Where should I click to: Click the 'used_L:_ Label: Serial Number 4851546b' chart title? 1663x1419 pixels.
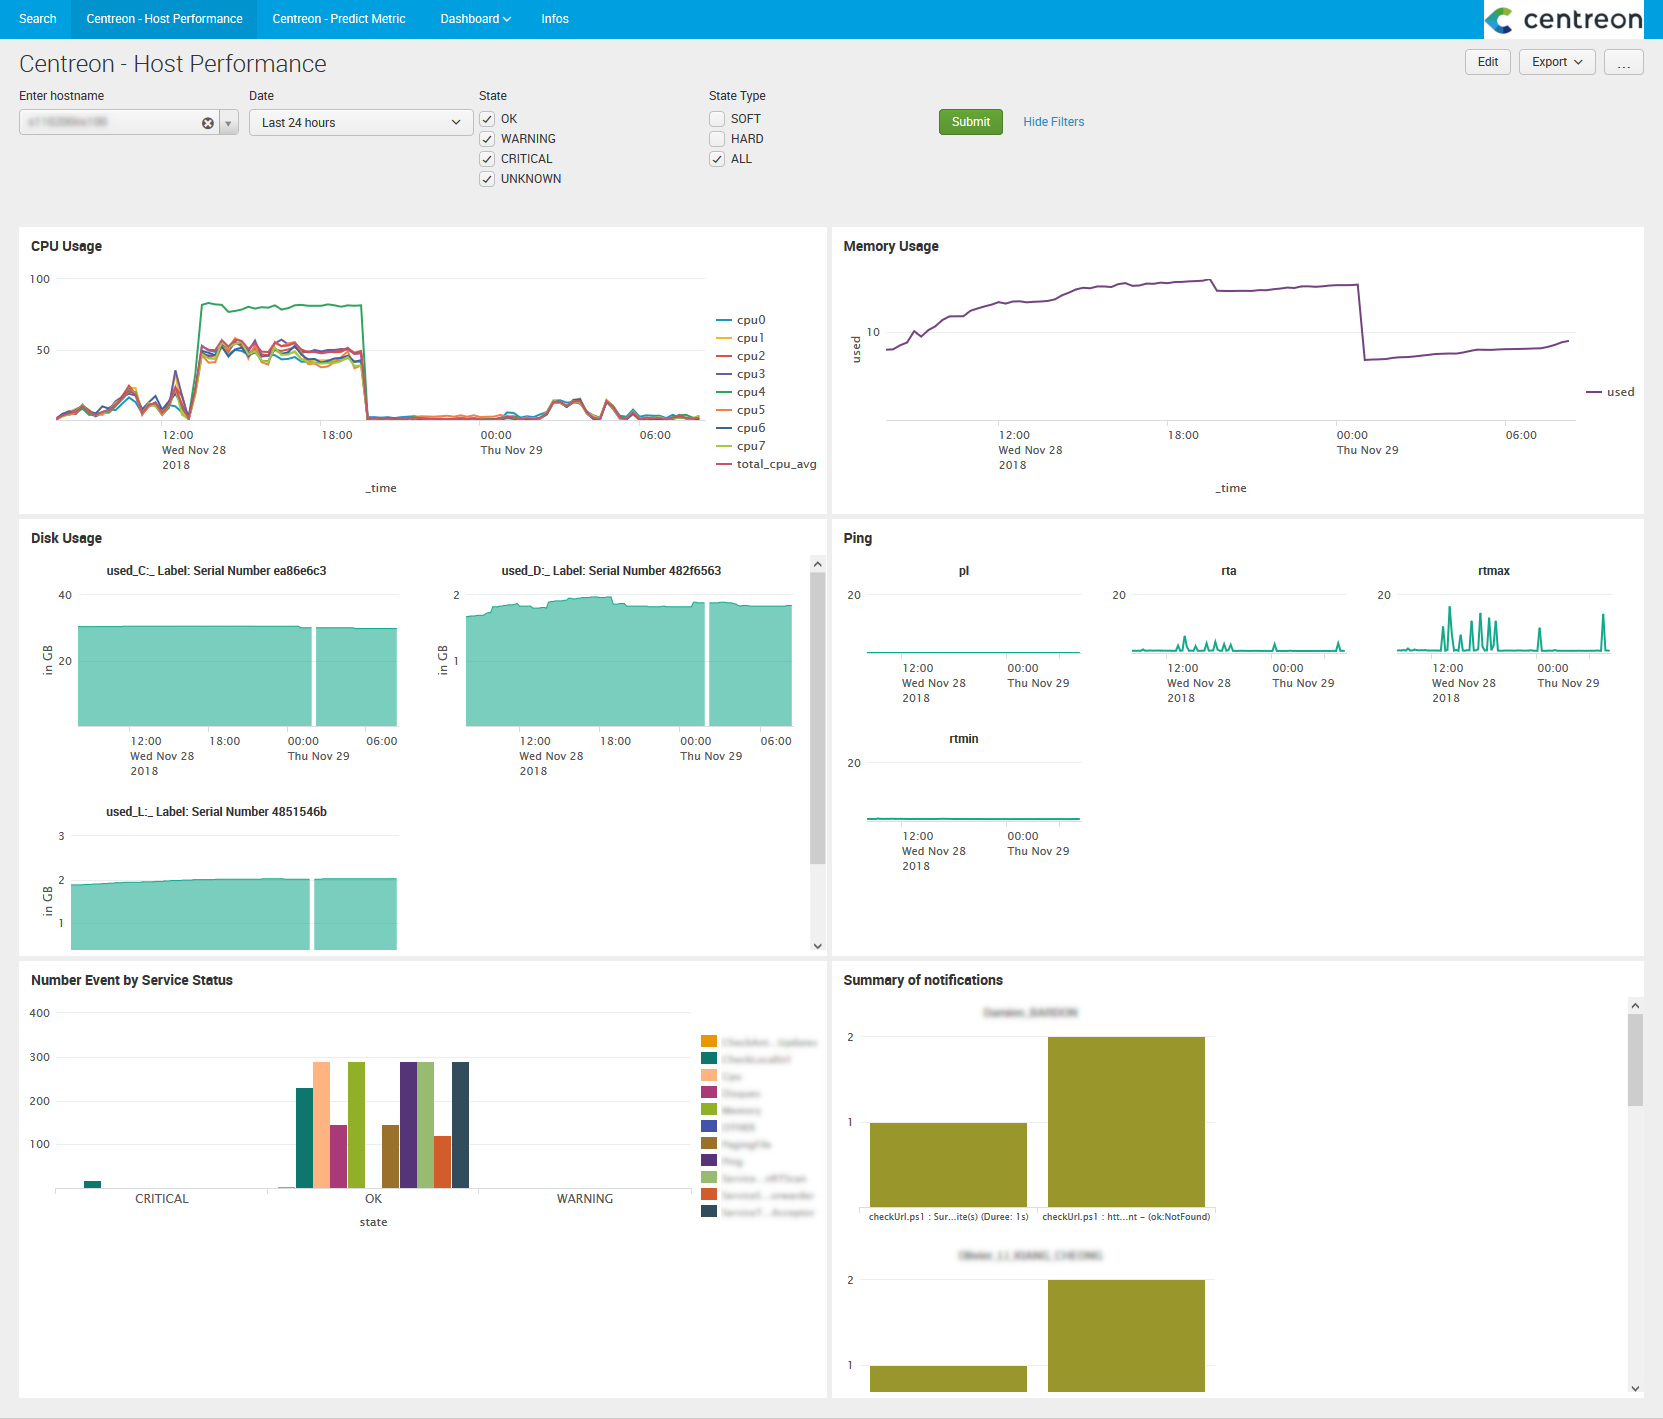point(216,812)
